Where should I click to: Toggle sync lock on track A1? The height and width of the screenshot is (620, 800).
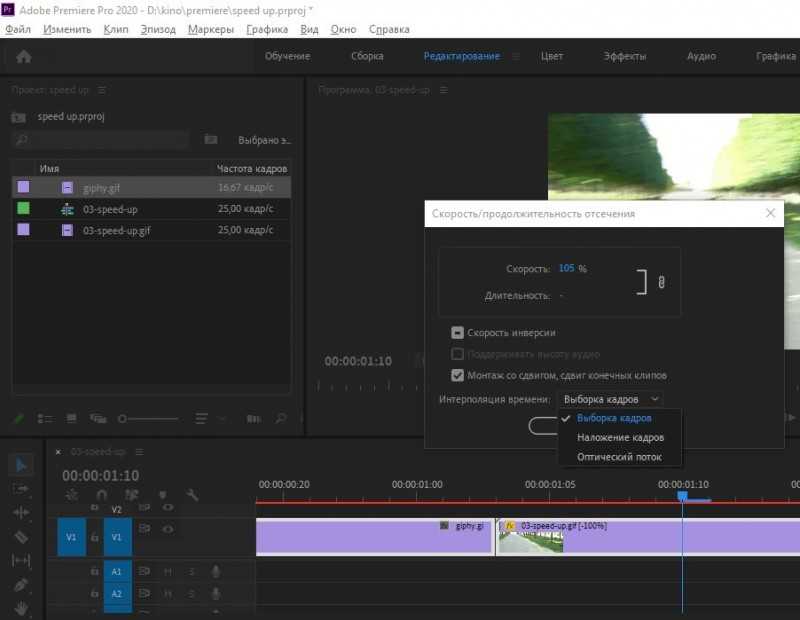pos(144,571)
